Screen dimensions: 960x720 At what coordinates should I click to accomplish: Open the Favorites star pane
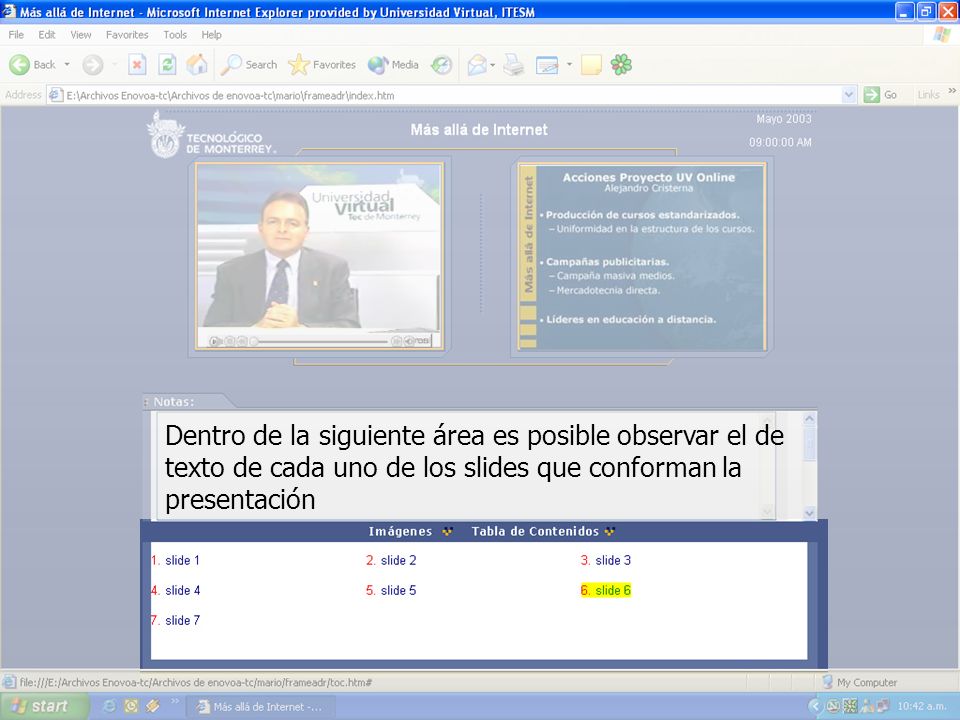(x=322, y=64)
